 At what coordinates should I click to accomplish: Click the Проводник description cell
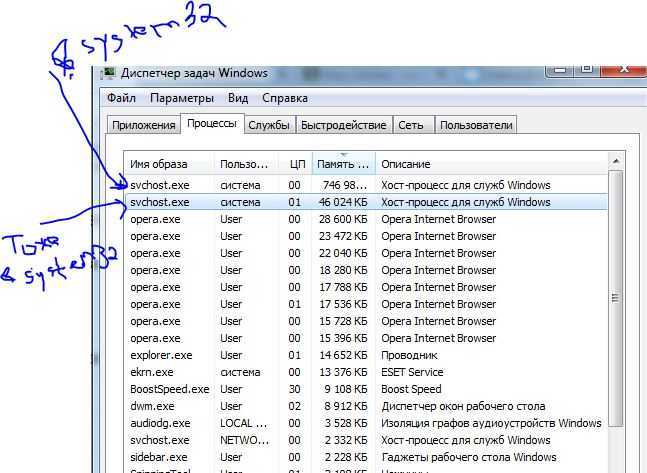click(x=409, y=355)
